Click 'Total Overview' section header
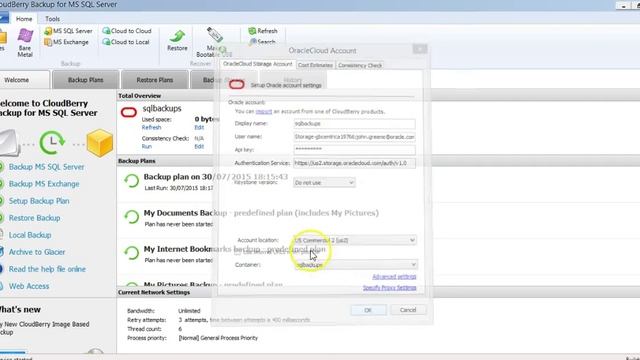Viewport: 640px width, 360px height. pos(140,96)
